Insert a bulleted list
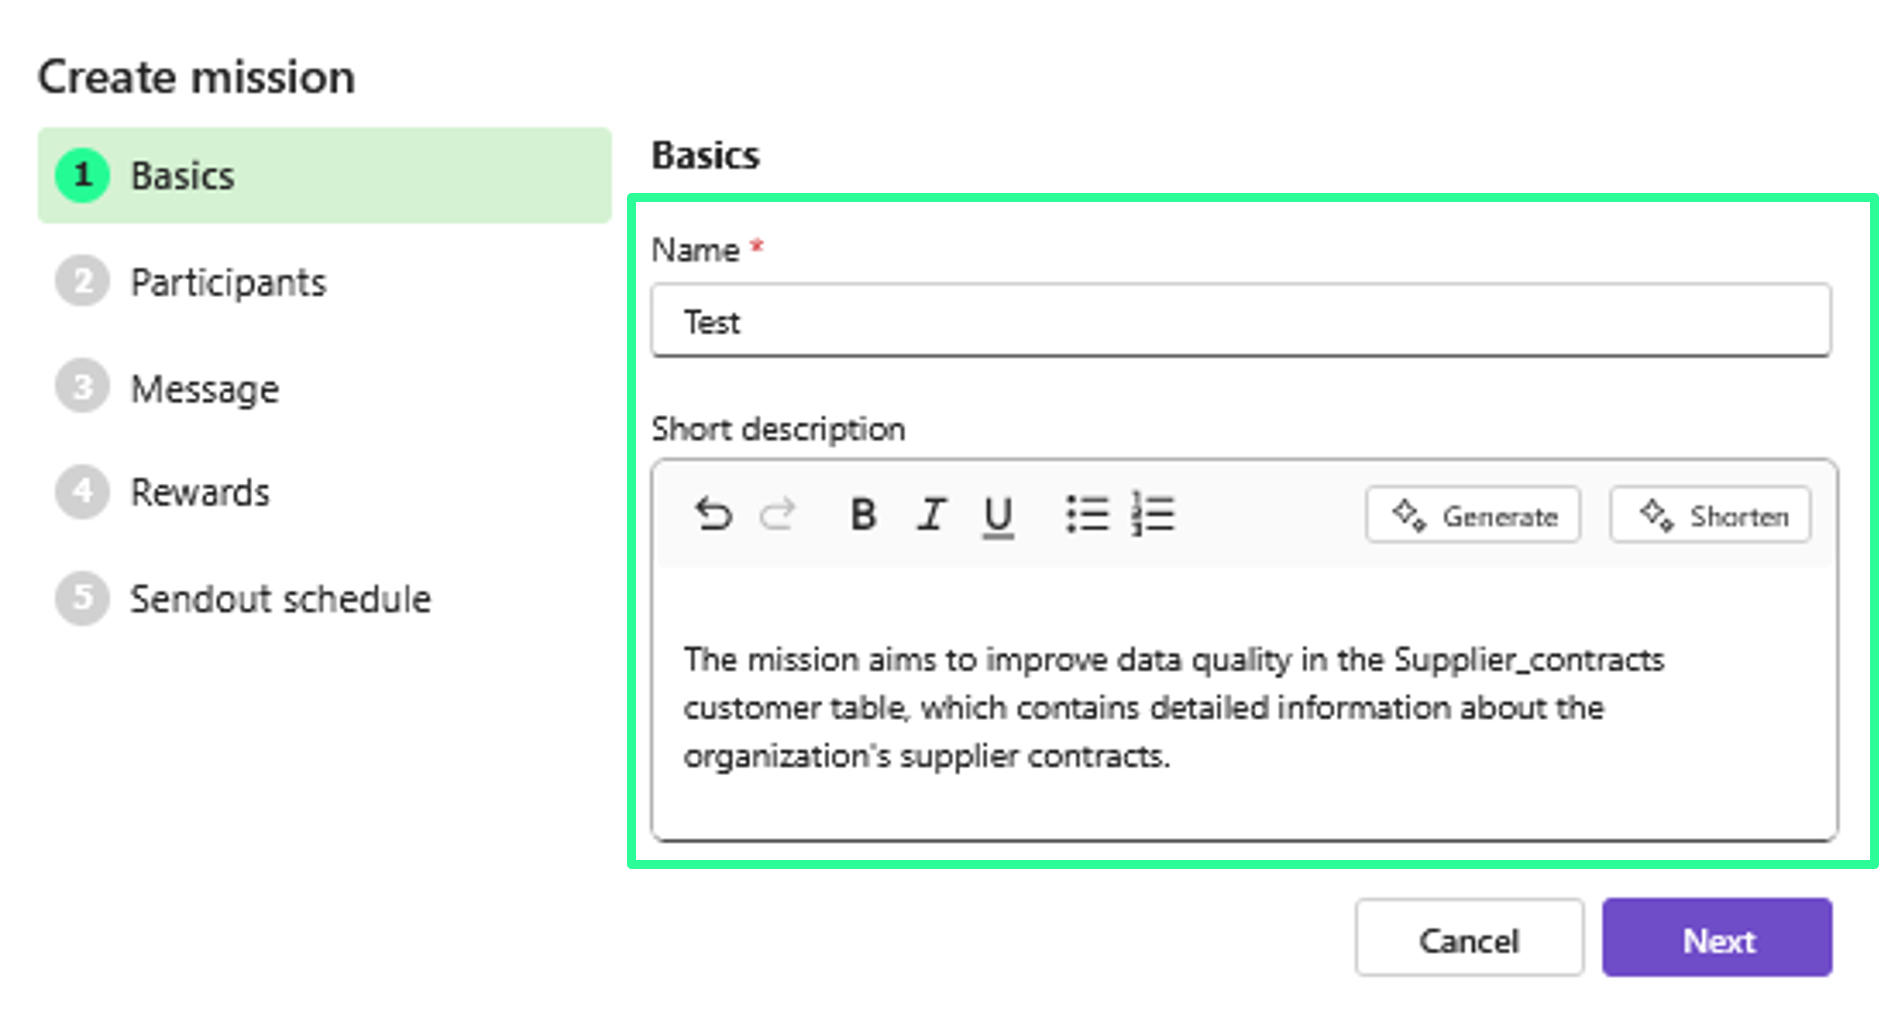 (x=1087, y=515)
